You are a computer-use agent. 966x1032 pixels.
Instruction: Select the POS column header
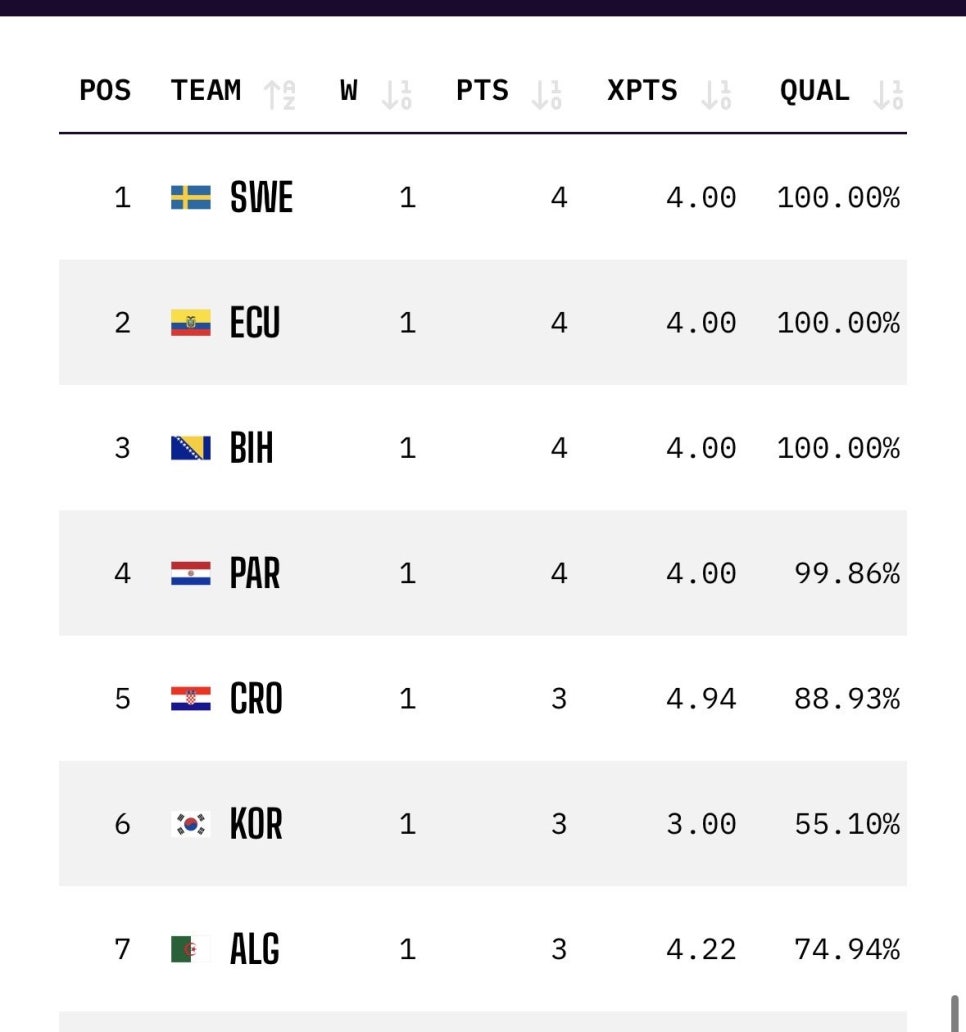pos(105,90)
